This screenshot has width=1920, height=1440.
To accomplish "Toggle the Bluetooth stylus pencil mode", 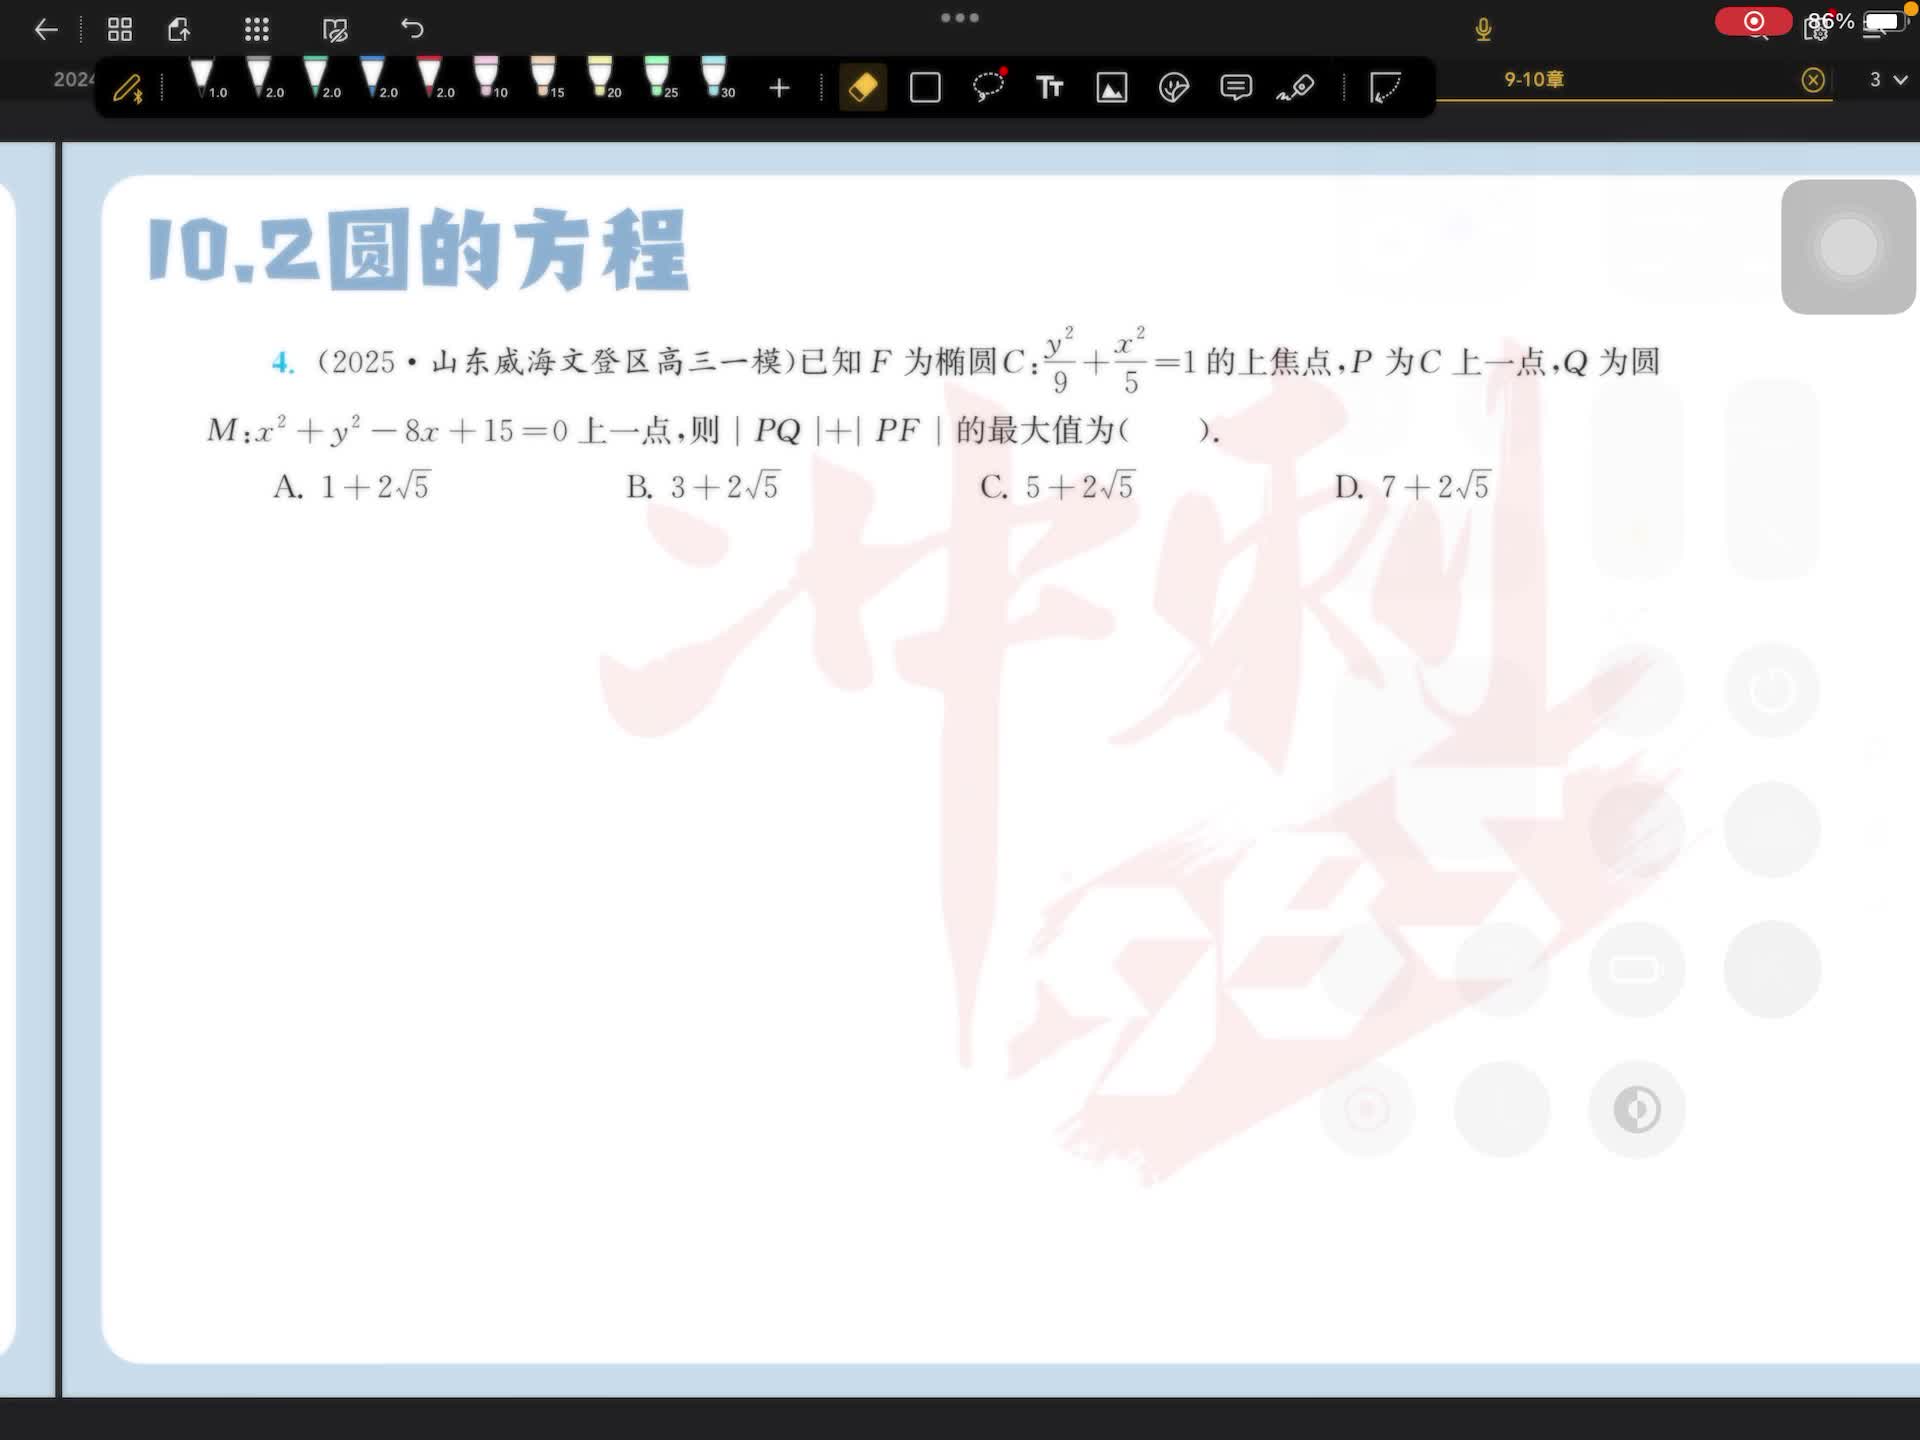I will [128, 89].
